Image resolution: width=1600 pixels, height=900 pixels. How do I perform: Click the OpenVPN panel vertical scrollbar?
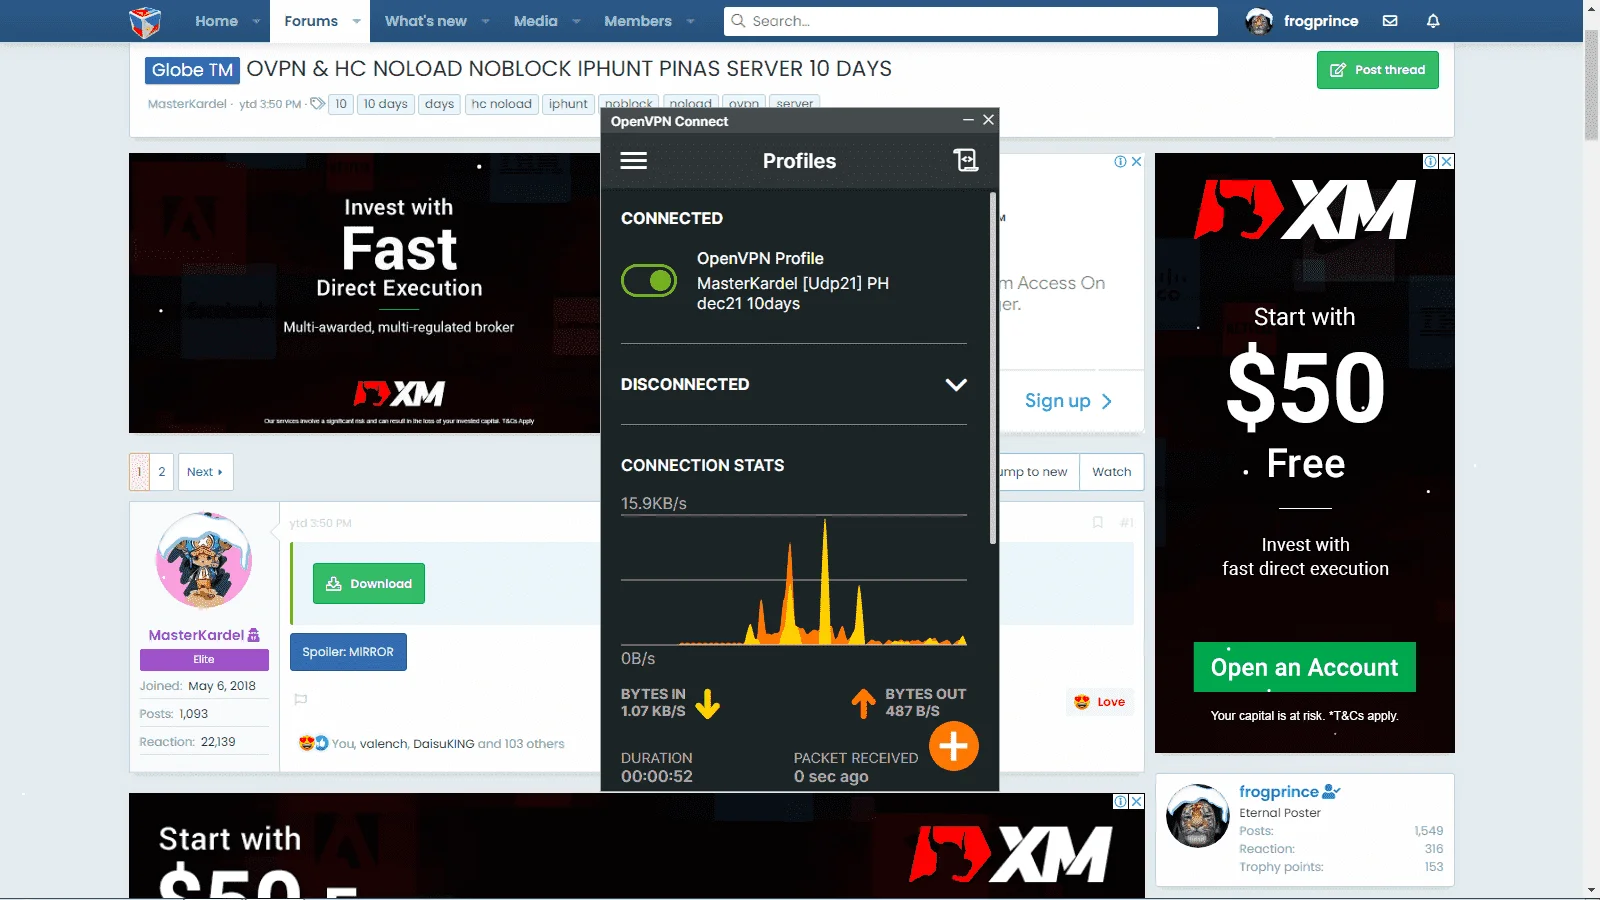coord(993,368)
